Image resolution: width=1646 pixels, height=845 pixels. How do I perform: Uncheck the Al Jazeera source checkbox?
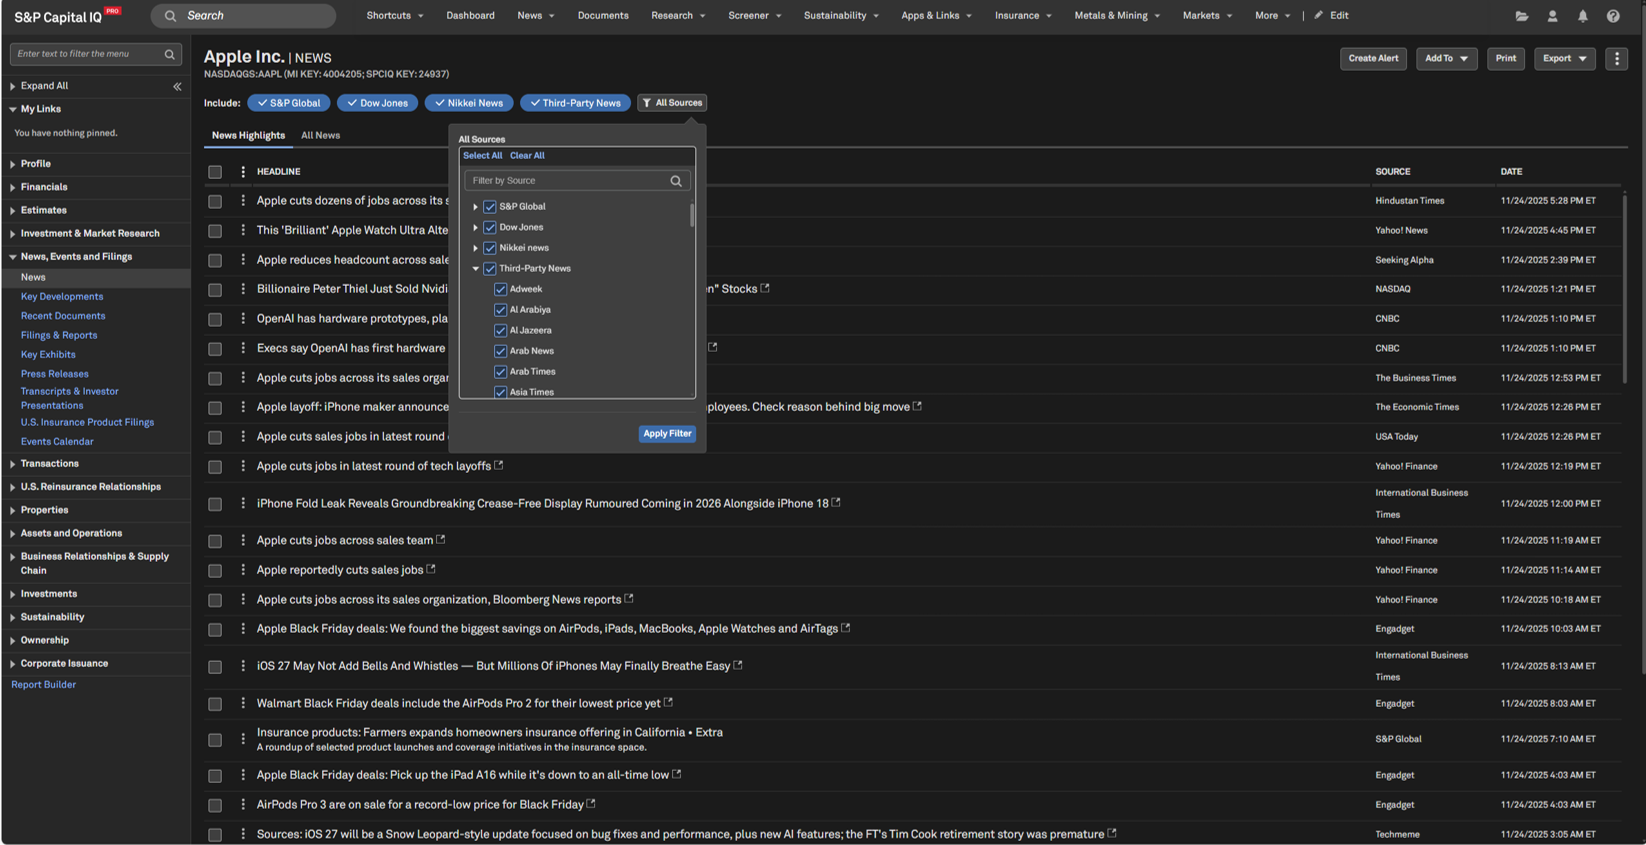click(500, 331)
